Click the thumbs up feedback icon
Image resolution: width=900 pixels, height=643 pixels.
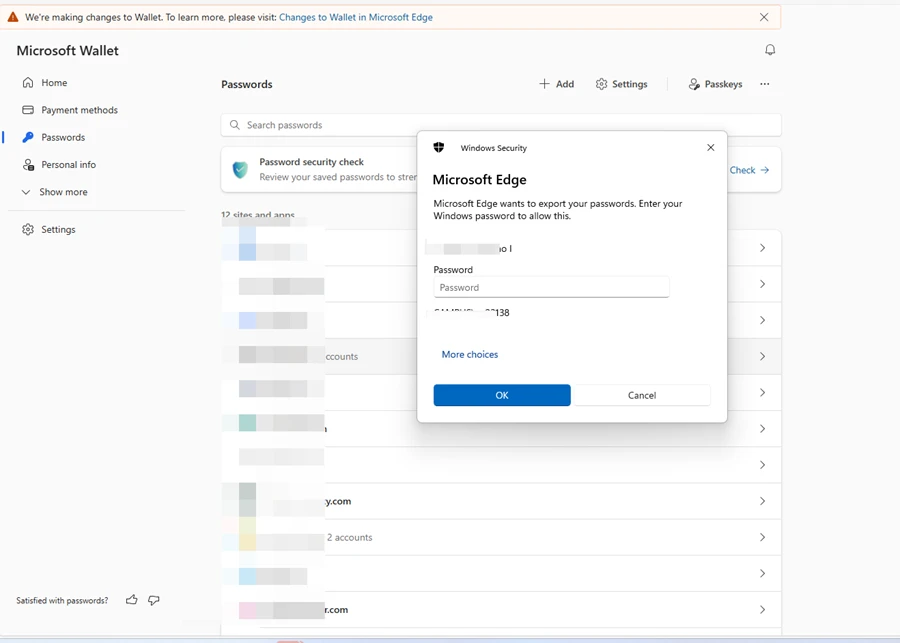tap(132, 600)
